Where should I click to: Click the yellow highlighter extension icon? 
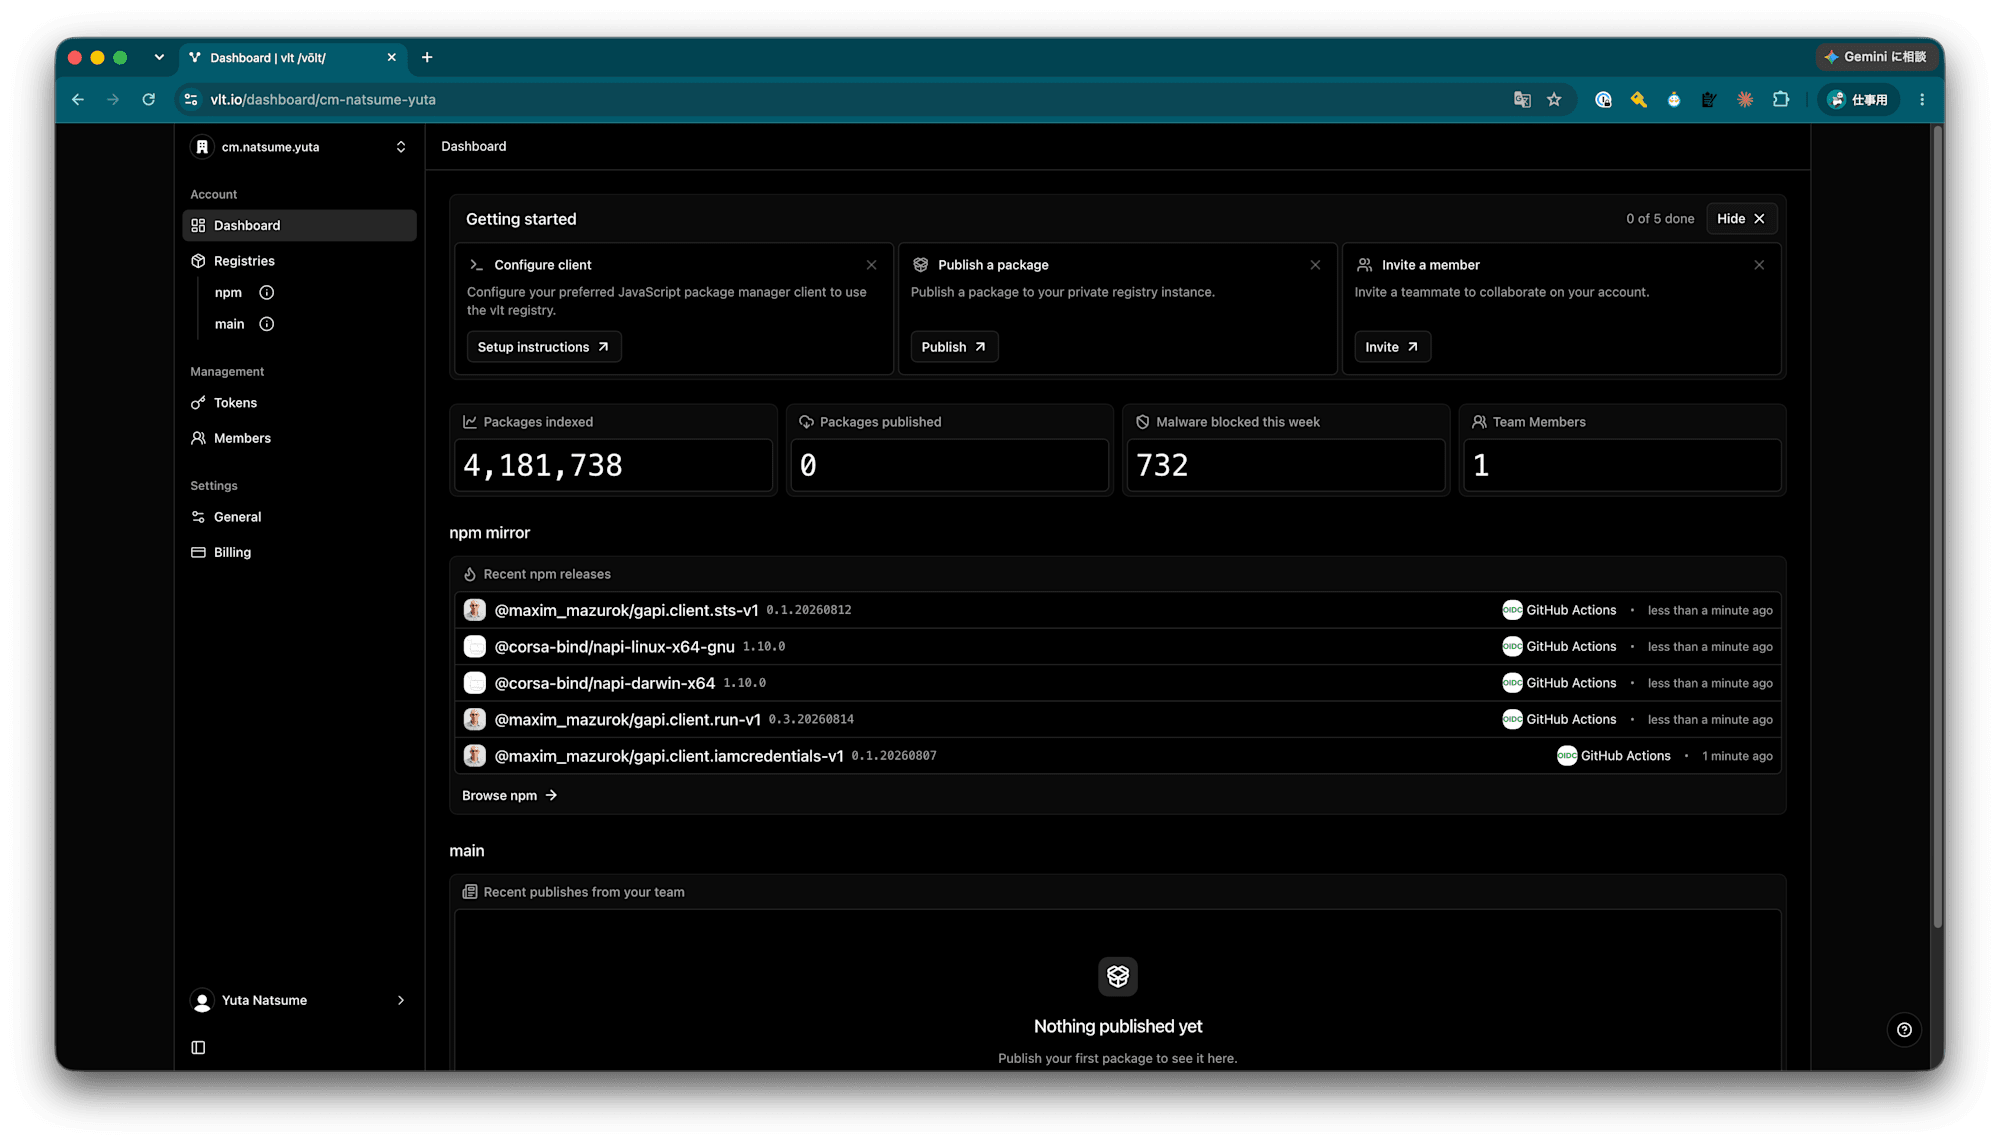click(x=1638, y=99)
